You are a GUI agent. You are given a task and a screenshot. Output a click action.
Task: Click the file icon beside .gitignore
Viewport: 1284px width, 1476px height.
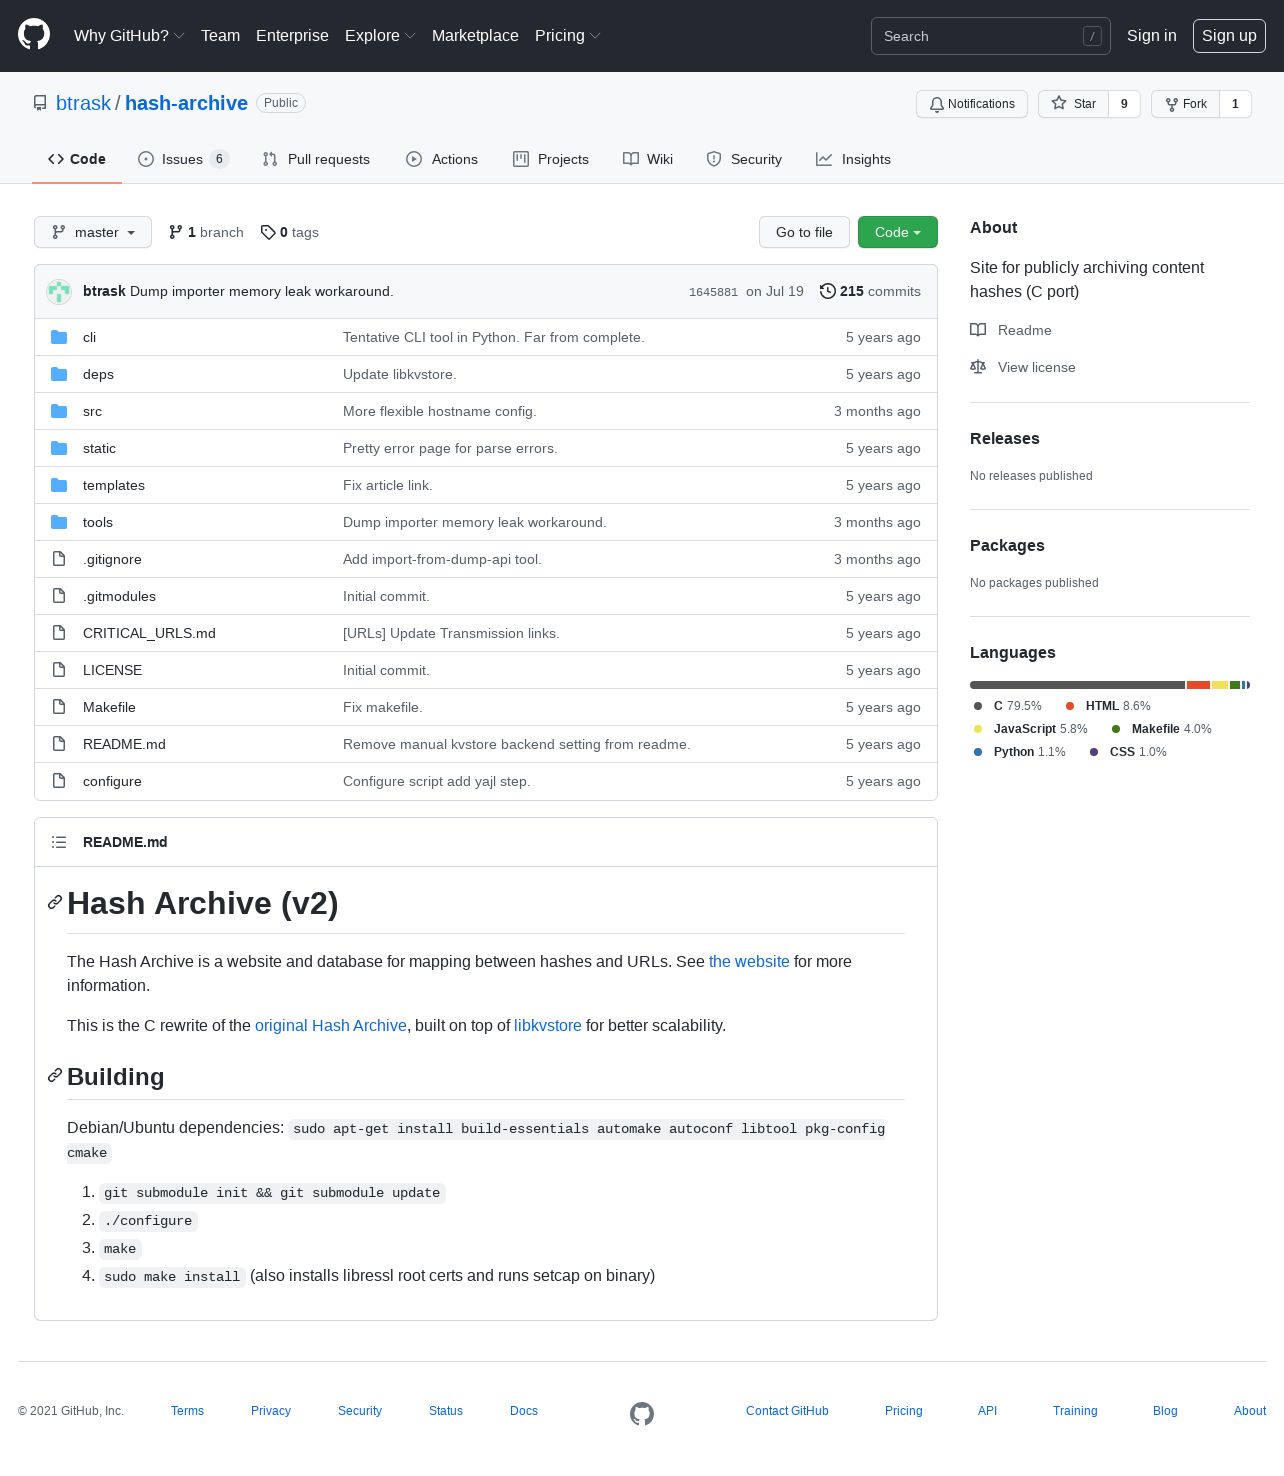(x=59, y=559)
